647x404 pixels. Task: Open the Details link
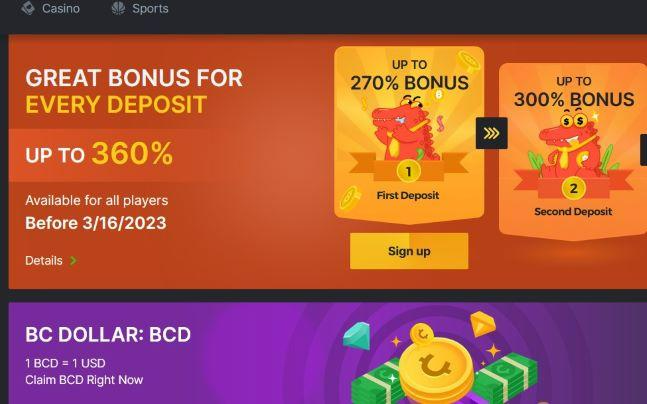pos(44,260)
